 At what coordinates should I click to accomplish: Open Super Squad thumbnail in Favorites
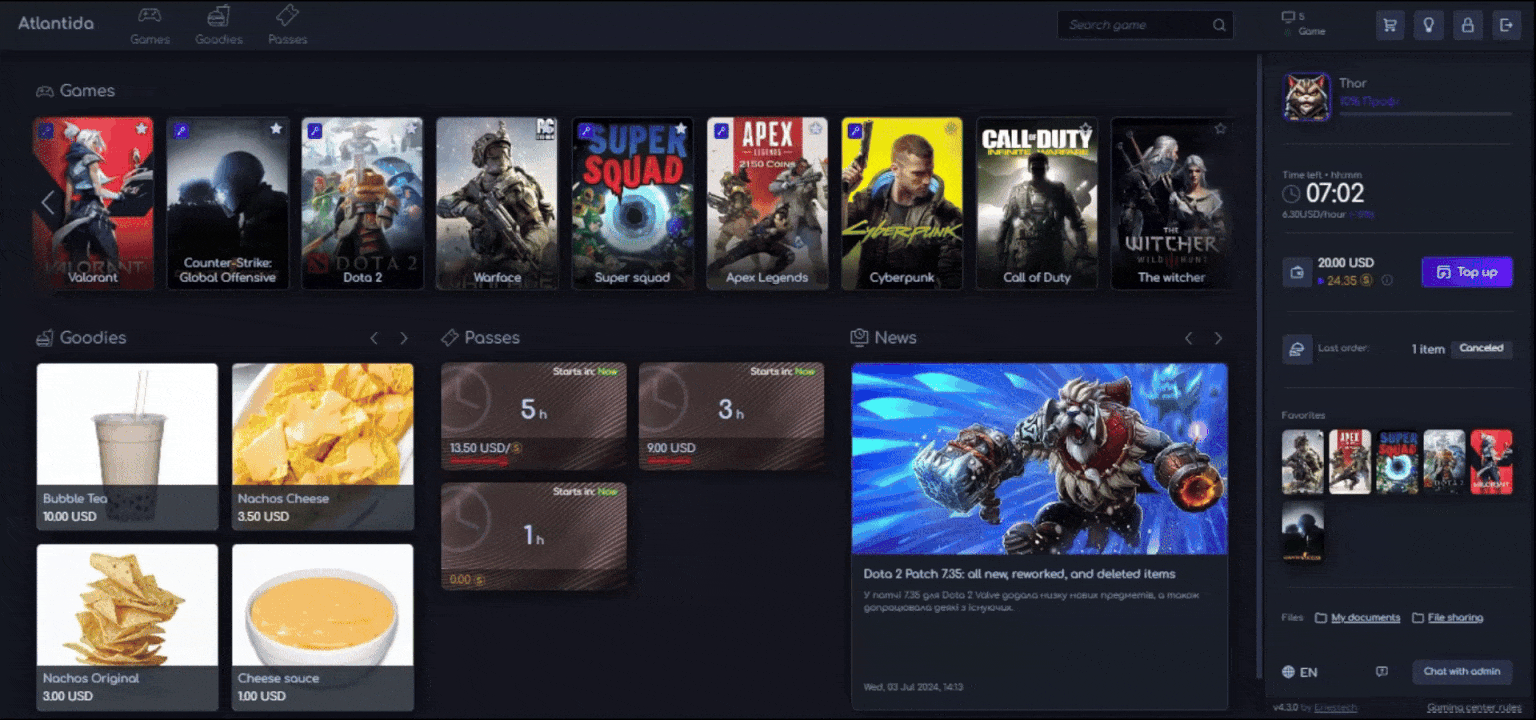click(1397, 462)
